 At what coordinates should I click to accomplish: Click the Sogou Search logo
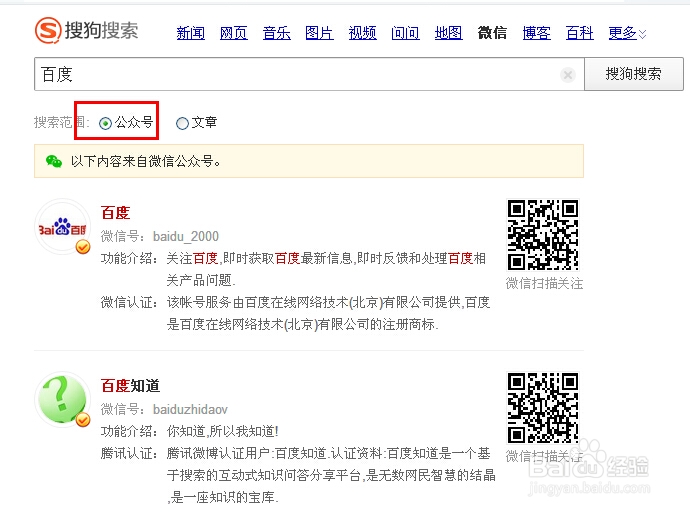coord(87,30)
